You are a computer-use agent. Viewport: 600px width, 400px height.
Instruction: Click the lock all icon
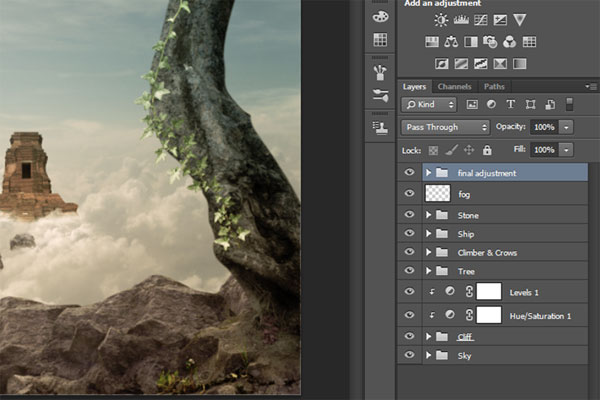pos(487,150)
